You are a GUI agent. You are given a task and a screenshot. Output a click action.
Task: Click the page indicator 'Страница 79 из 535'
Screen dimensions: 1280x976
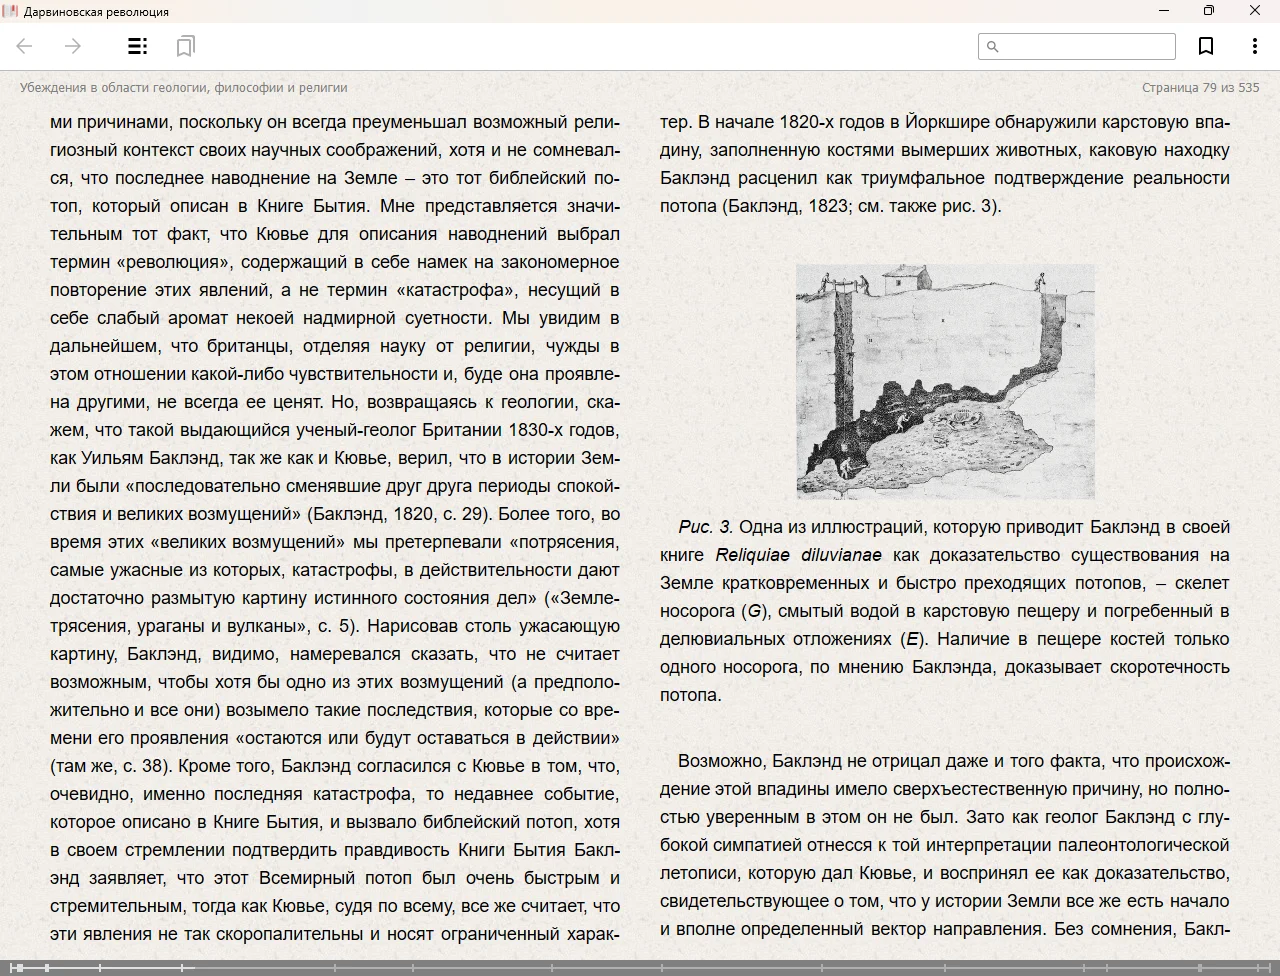[1200, 88]
